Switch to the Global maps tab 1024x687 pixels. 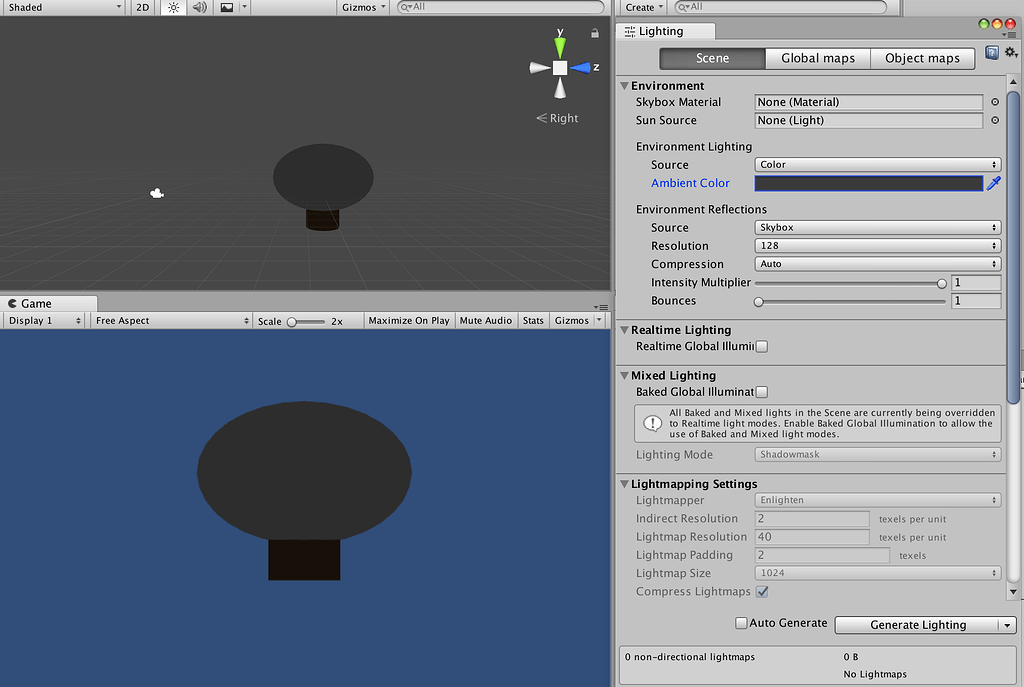pos(817,58)
